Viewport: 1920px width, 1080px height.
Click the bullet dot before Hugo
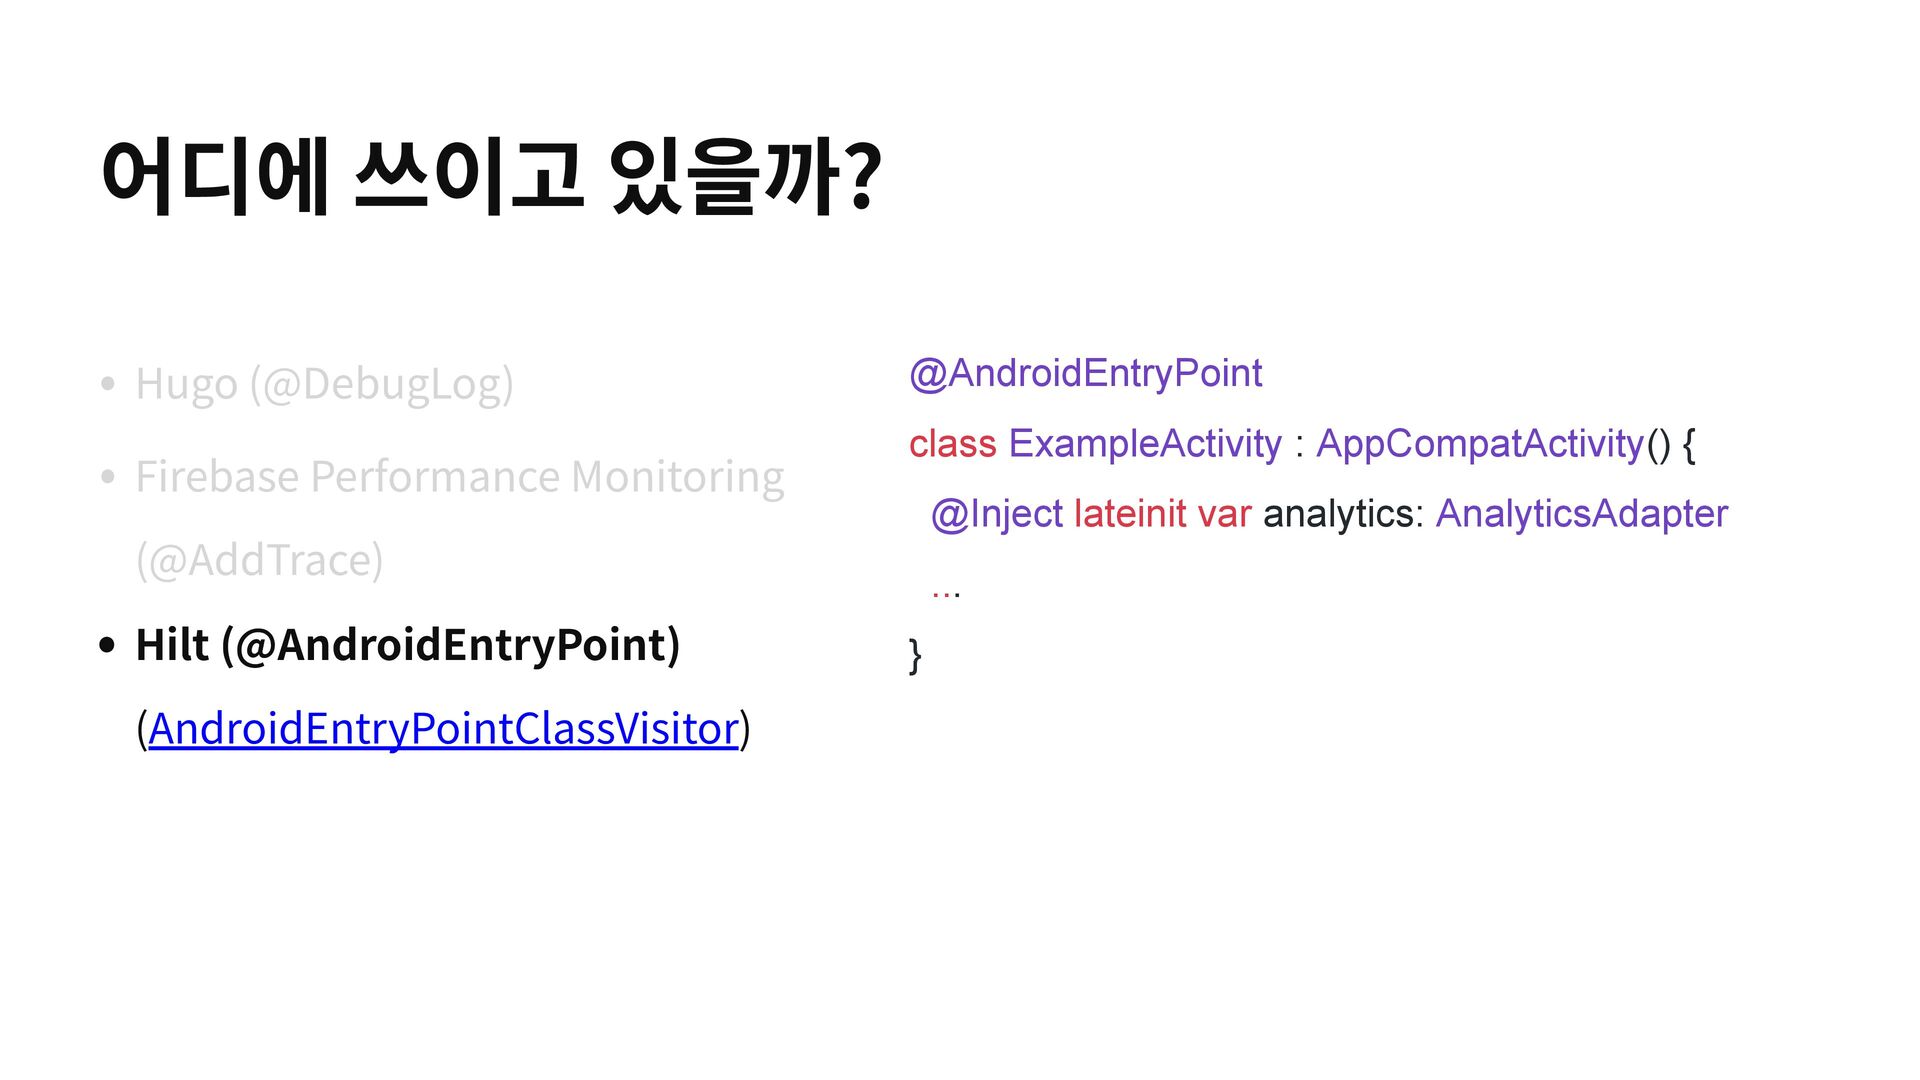pyautogui.click(x=108, y=384)
